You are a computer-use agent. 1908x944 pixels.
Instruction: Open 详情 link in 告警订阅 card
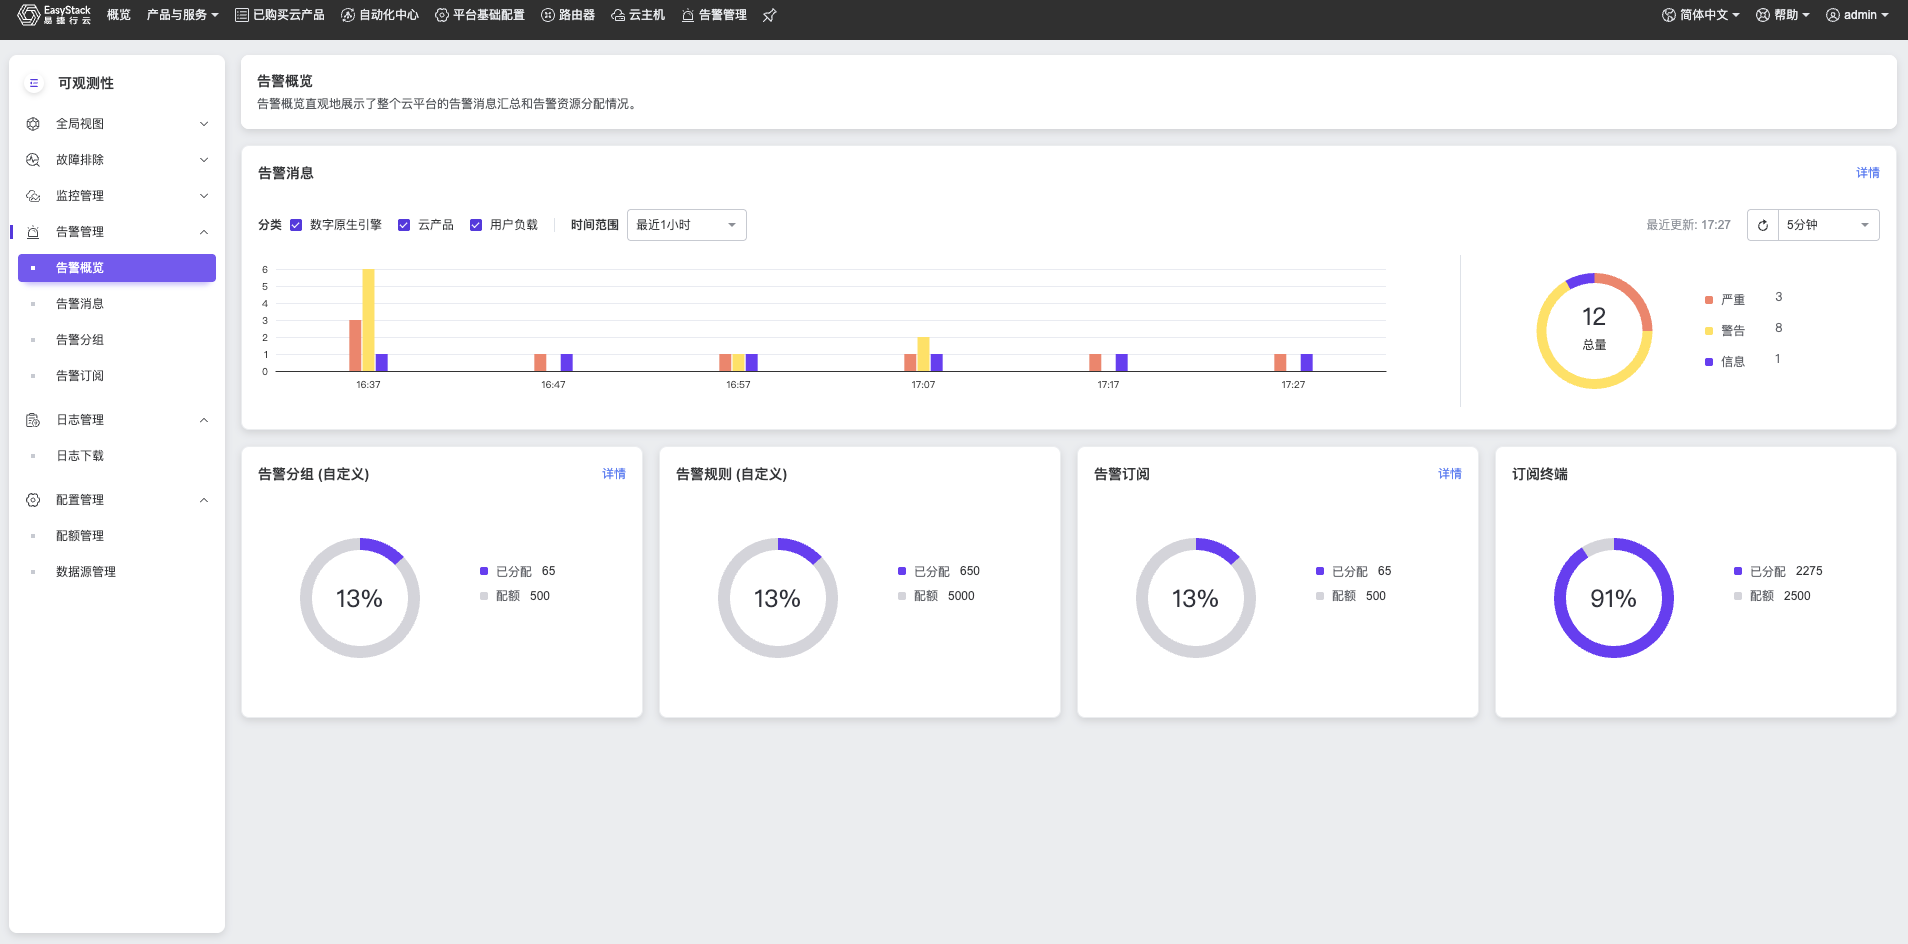tap(1450, 474)
